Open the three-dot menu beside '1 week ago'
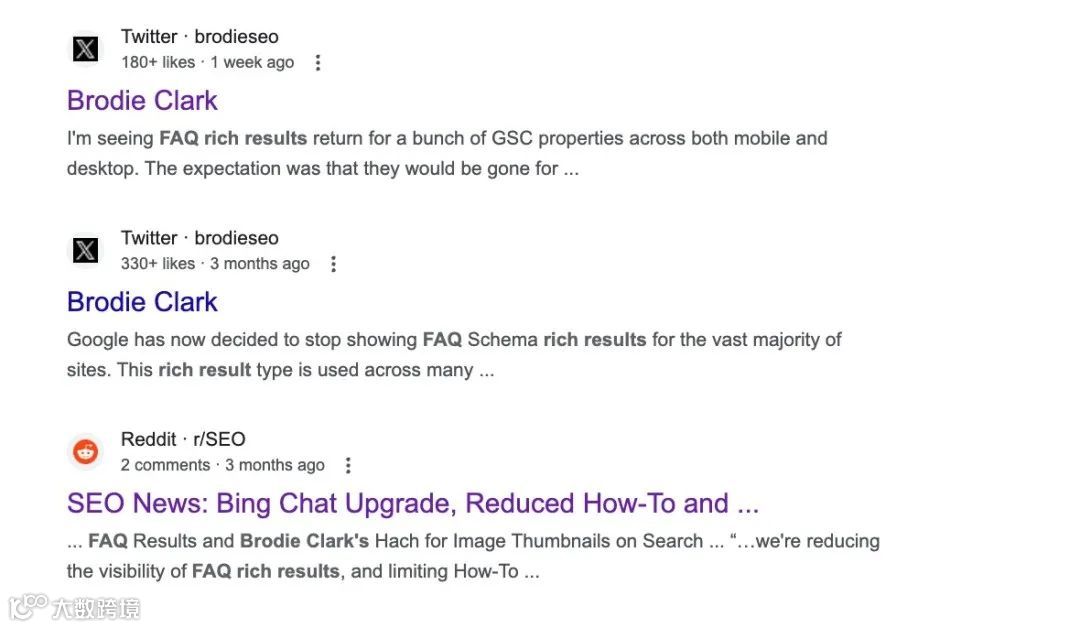This screenshot has width=1080, height=628. [x=318, y=63]
